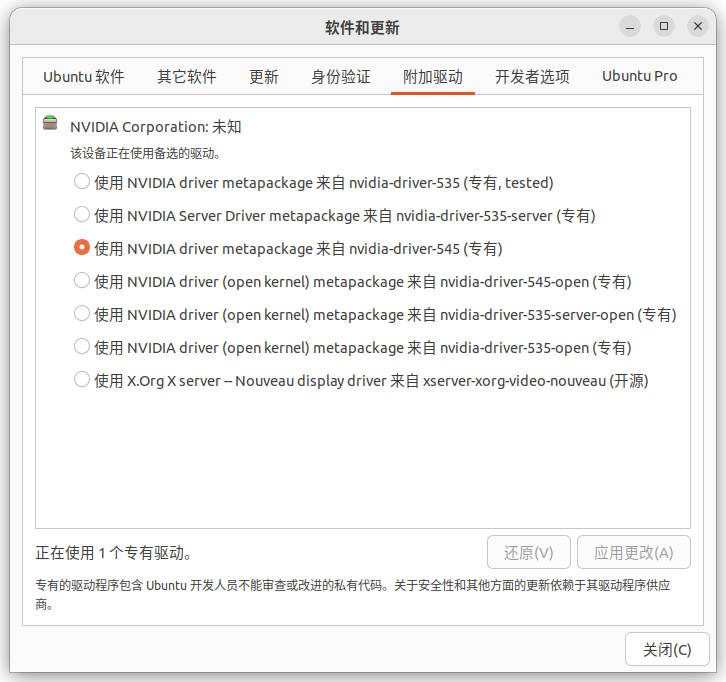
Task: Click the NVIDIA device card icon
Action: click(x=50, y=123)
